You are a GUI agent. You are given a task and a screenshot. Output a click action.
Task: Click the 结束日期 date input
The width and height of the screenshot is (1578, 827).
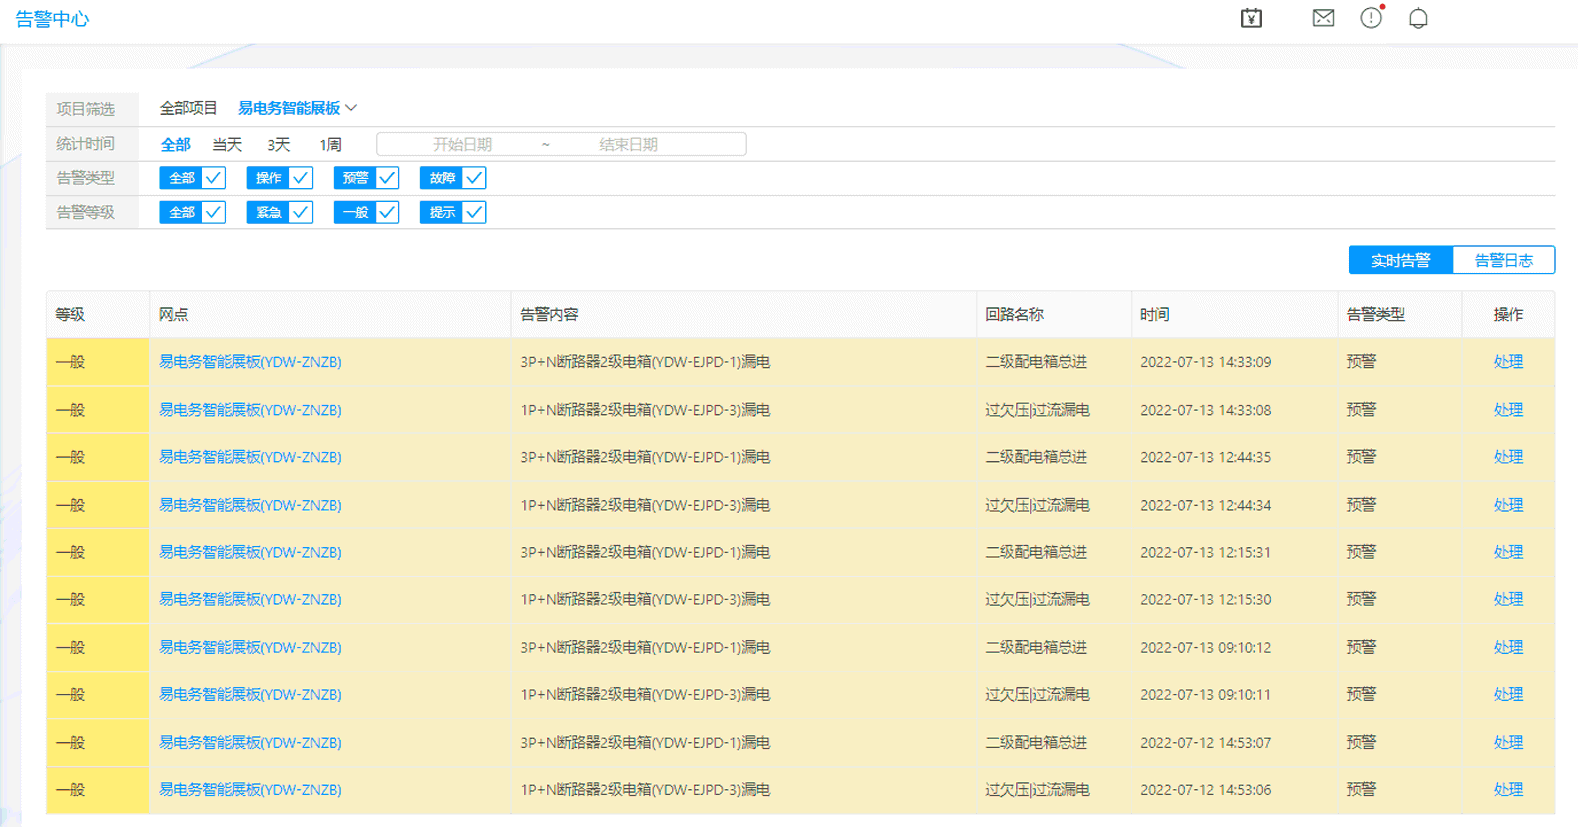[628, 145]
